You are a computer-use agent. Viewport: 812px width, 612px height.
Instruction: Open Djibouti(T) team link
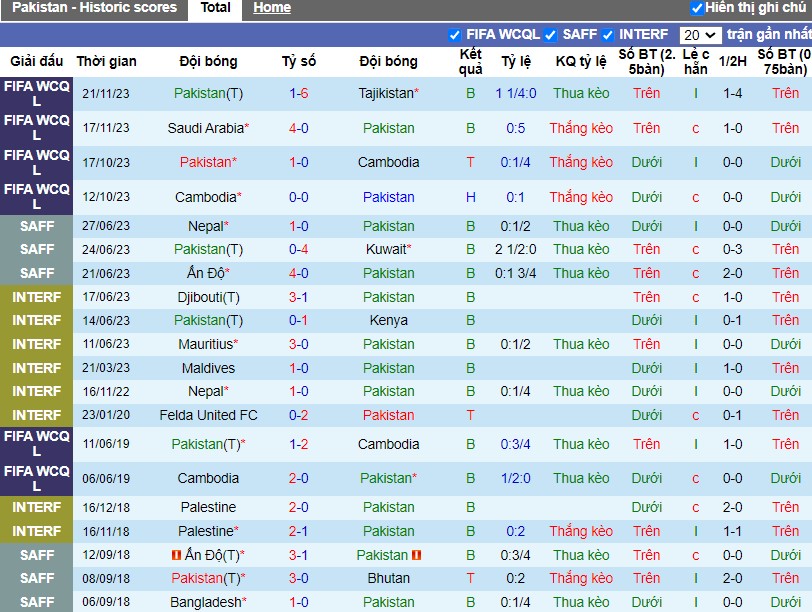click(208, 297)
